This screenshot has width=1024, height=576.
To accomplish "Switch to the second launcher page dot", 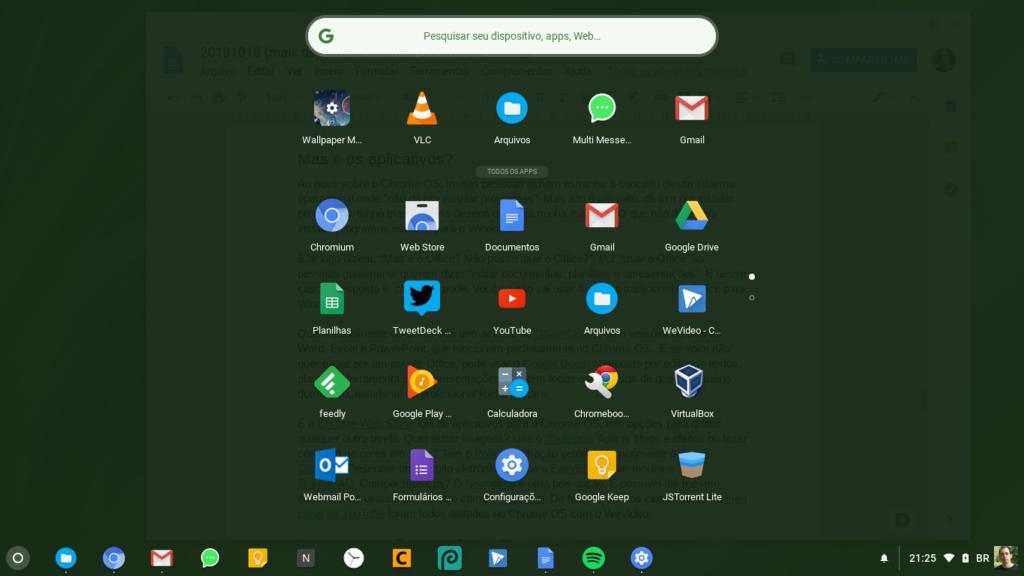I will click(752, 298).
